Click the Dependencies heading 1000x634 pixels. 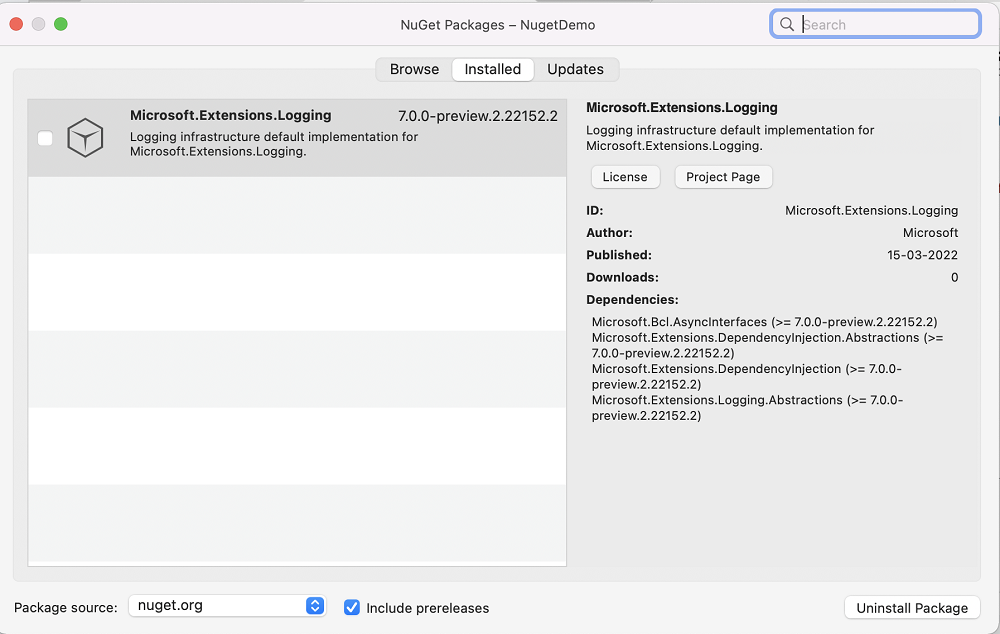pyautogui.click(x=631, y=299)
